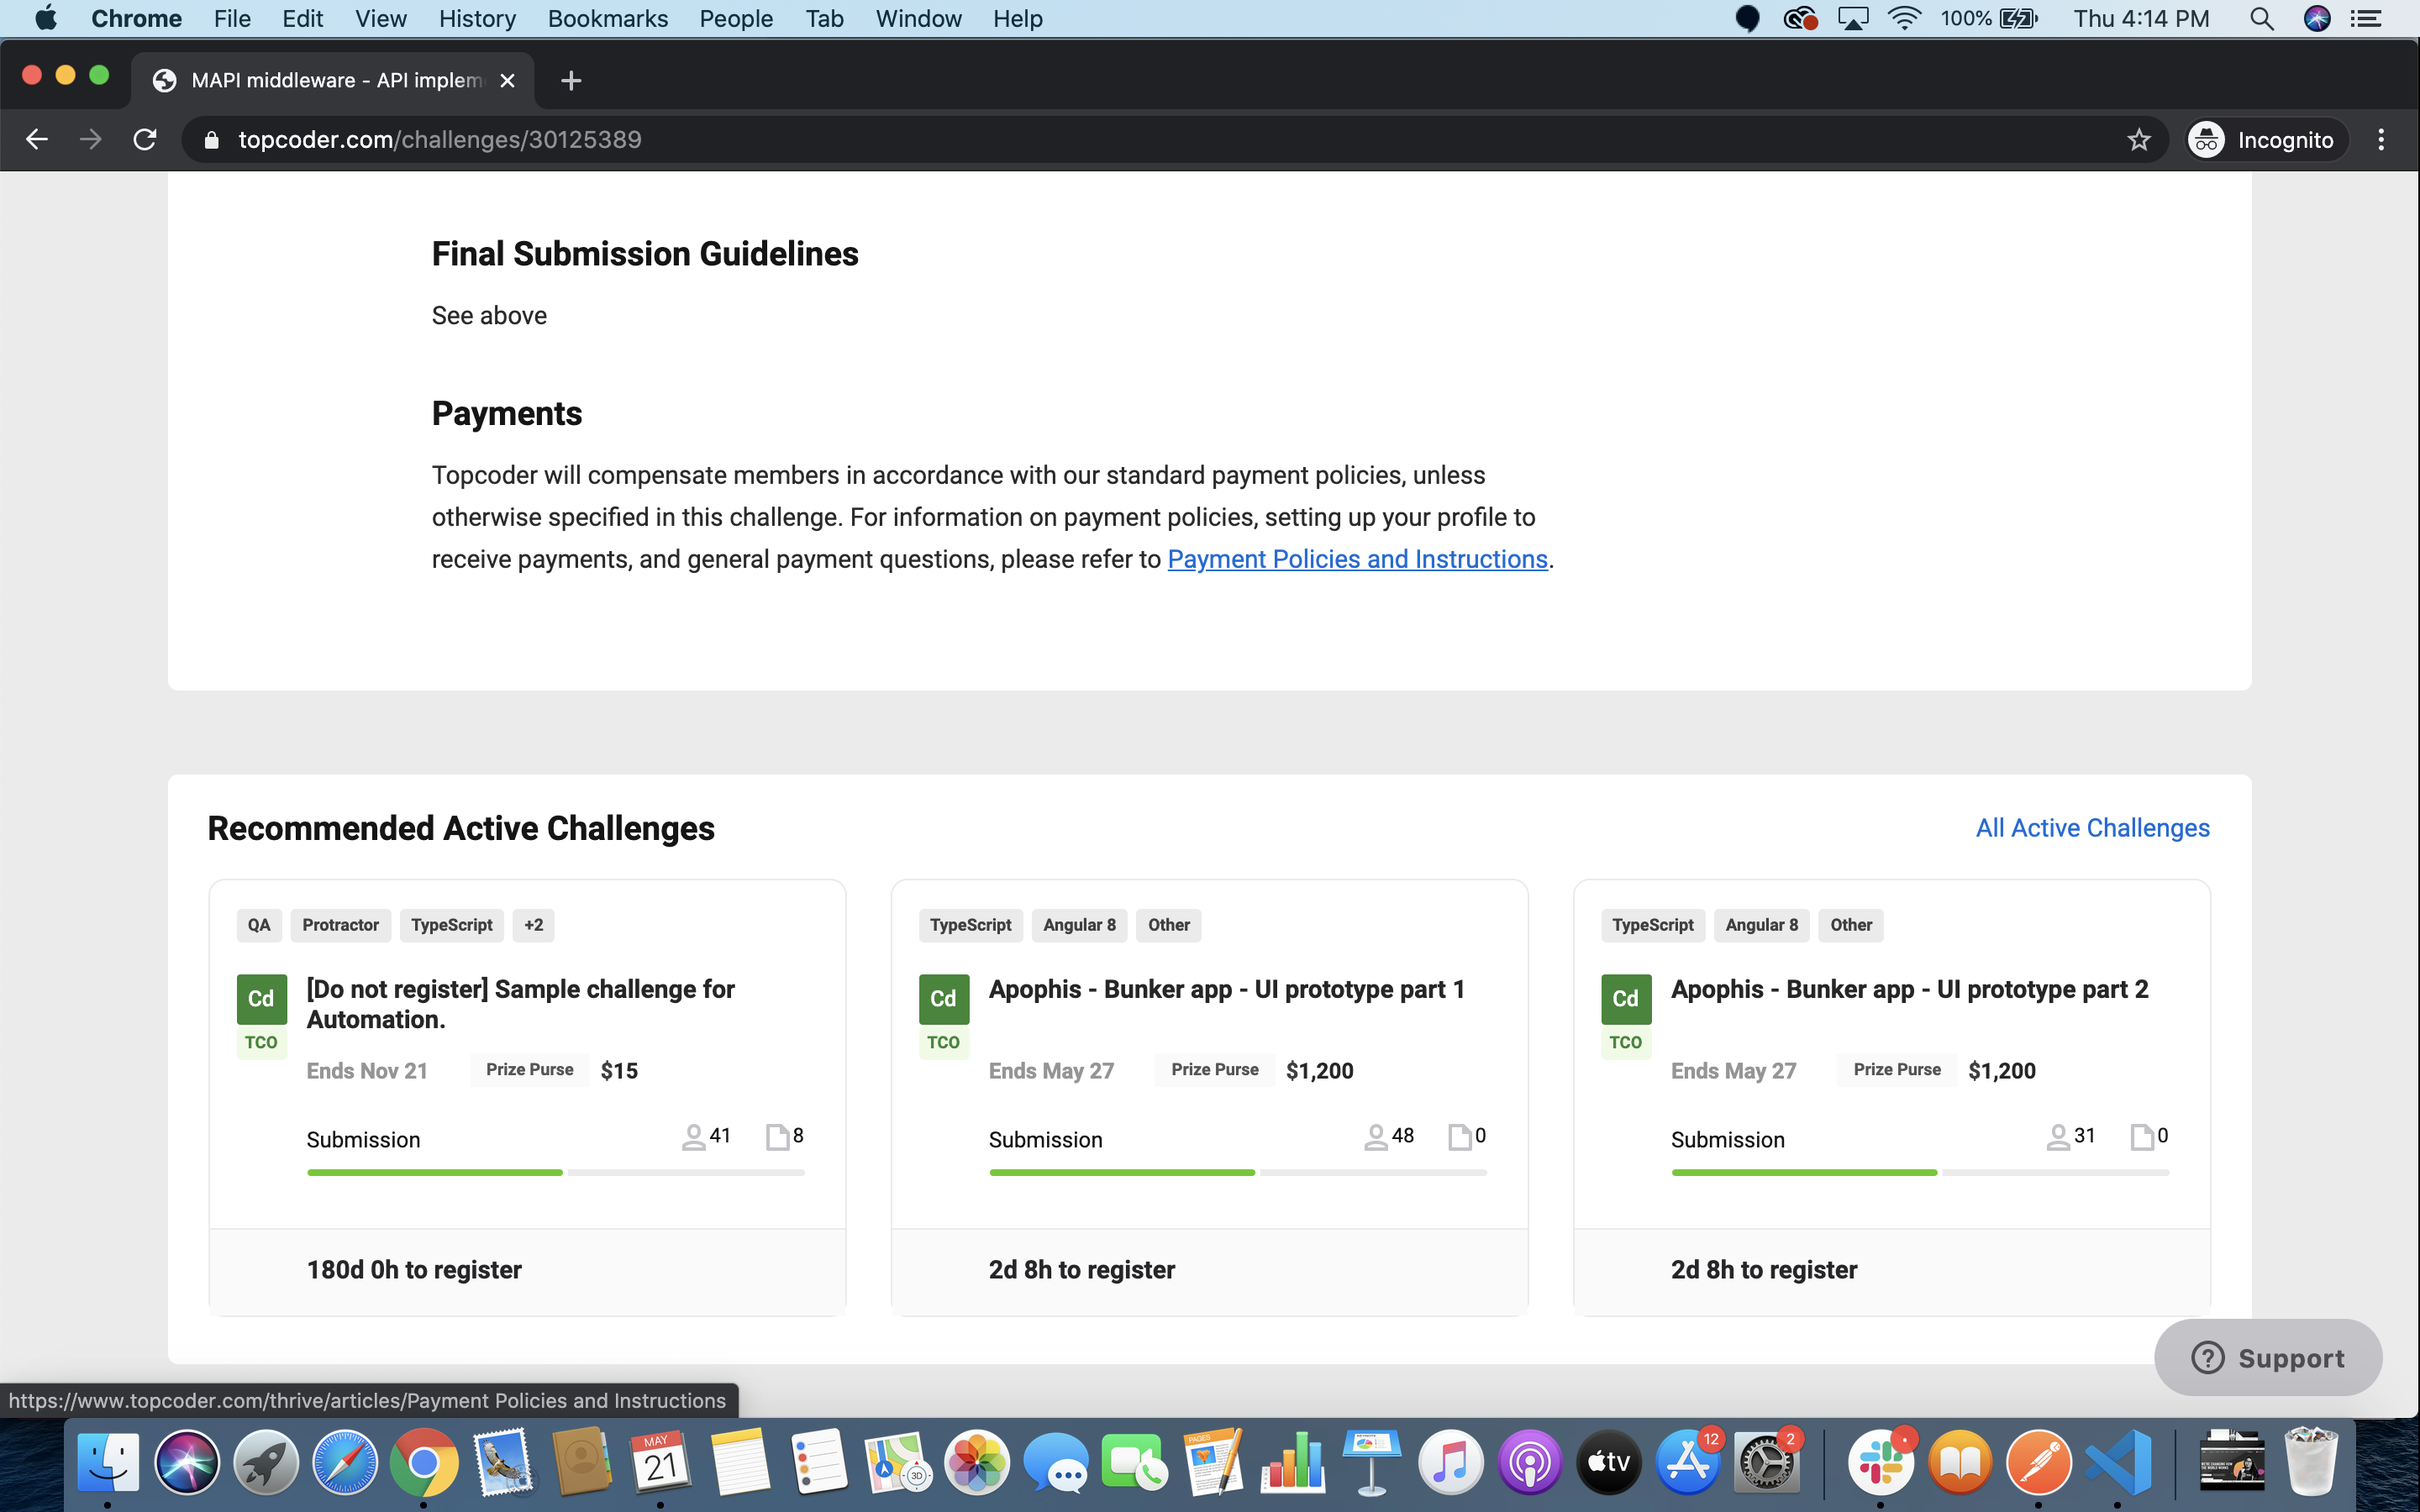This screenshot has width=2420, height=1512.
Task: Click the Protractor tag
Action: tap(340, 925)
